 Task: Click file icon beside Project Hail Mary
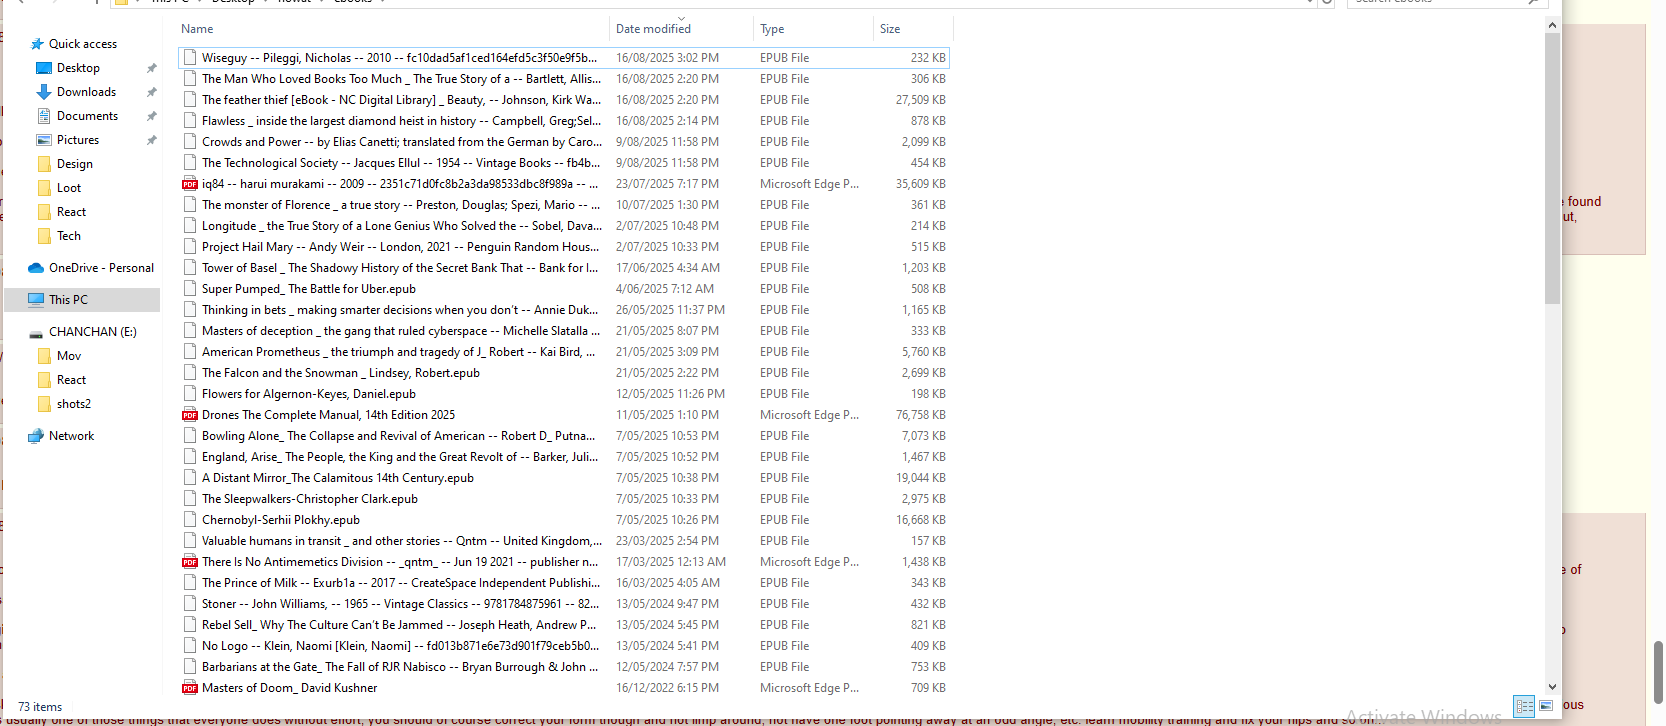tap(190, 247)
